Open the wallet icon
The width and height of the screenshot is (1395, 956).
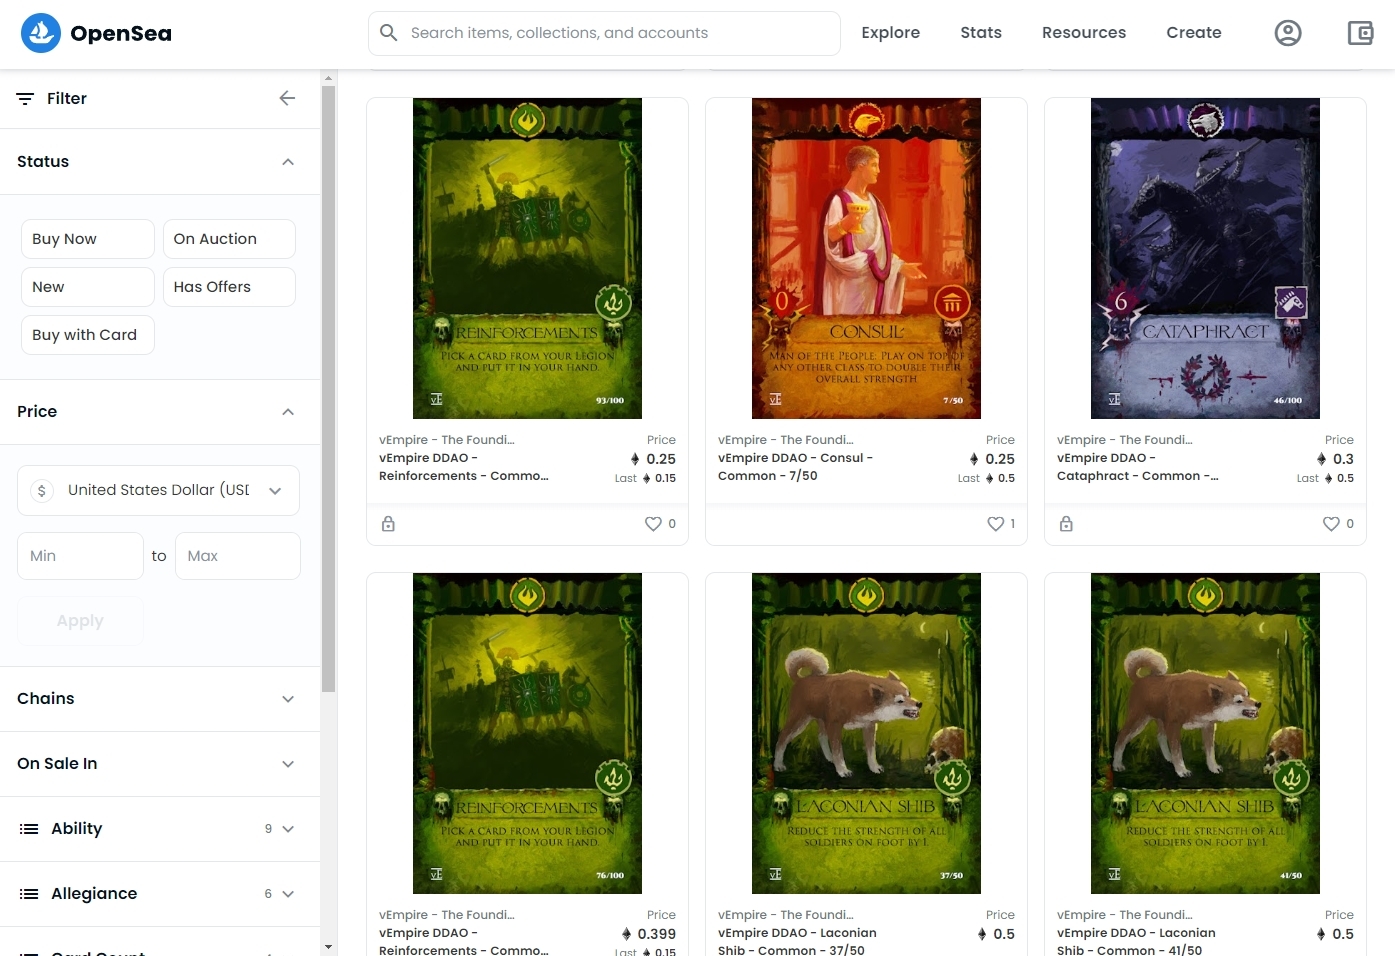pyautogui.click(x=1360, y=33)
